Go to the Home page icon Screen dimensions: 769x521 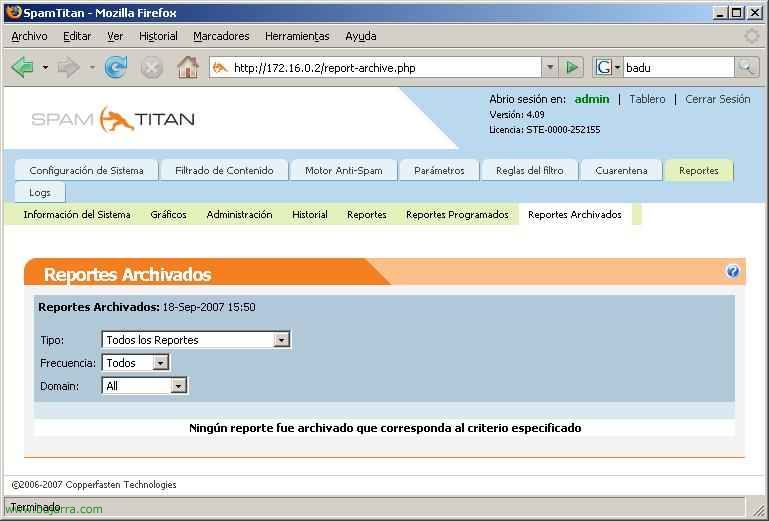point(188,67)
